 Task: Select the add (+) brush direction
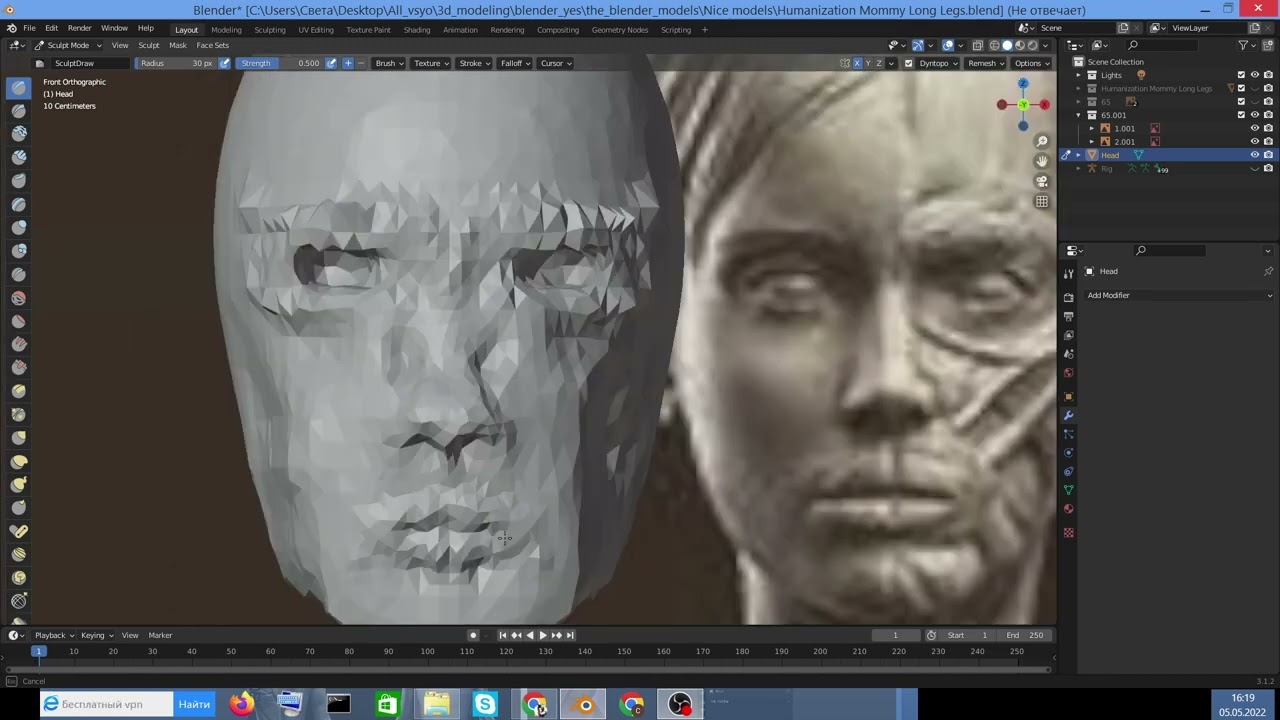347,63
